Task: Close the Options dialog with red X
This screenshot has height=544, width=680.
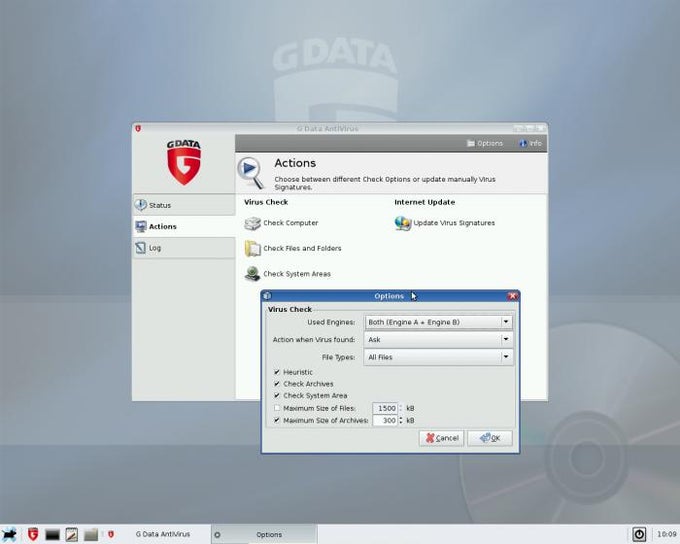Action: click(513, 296)
